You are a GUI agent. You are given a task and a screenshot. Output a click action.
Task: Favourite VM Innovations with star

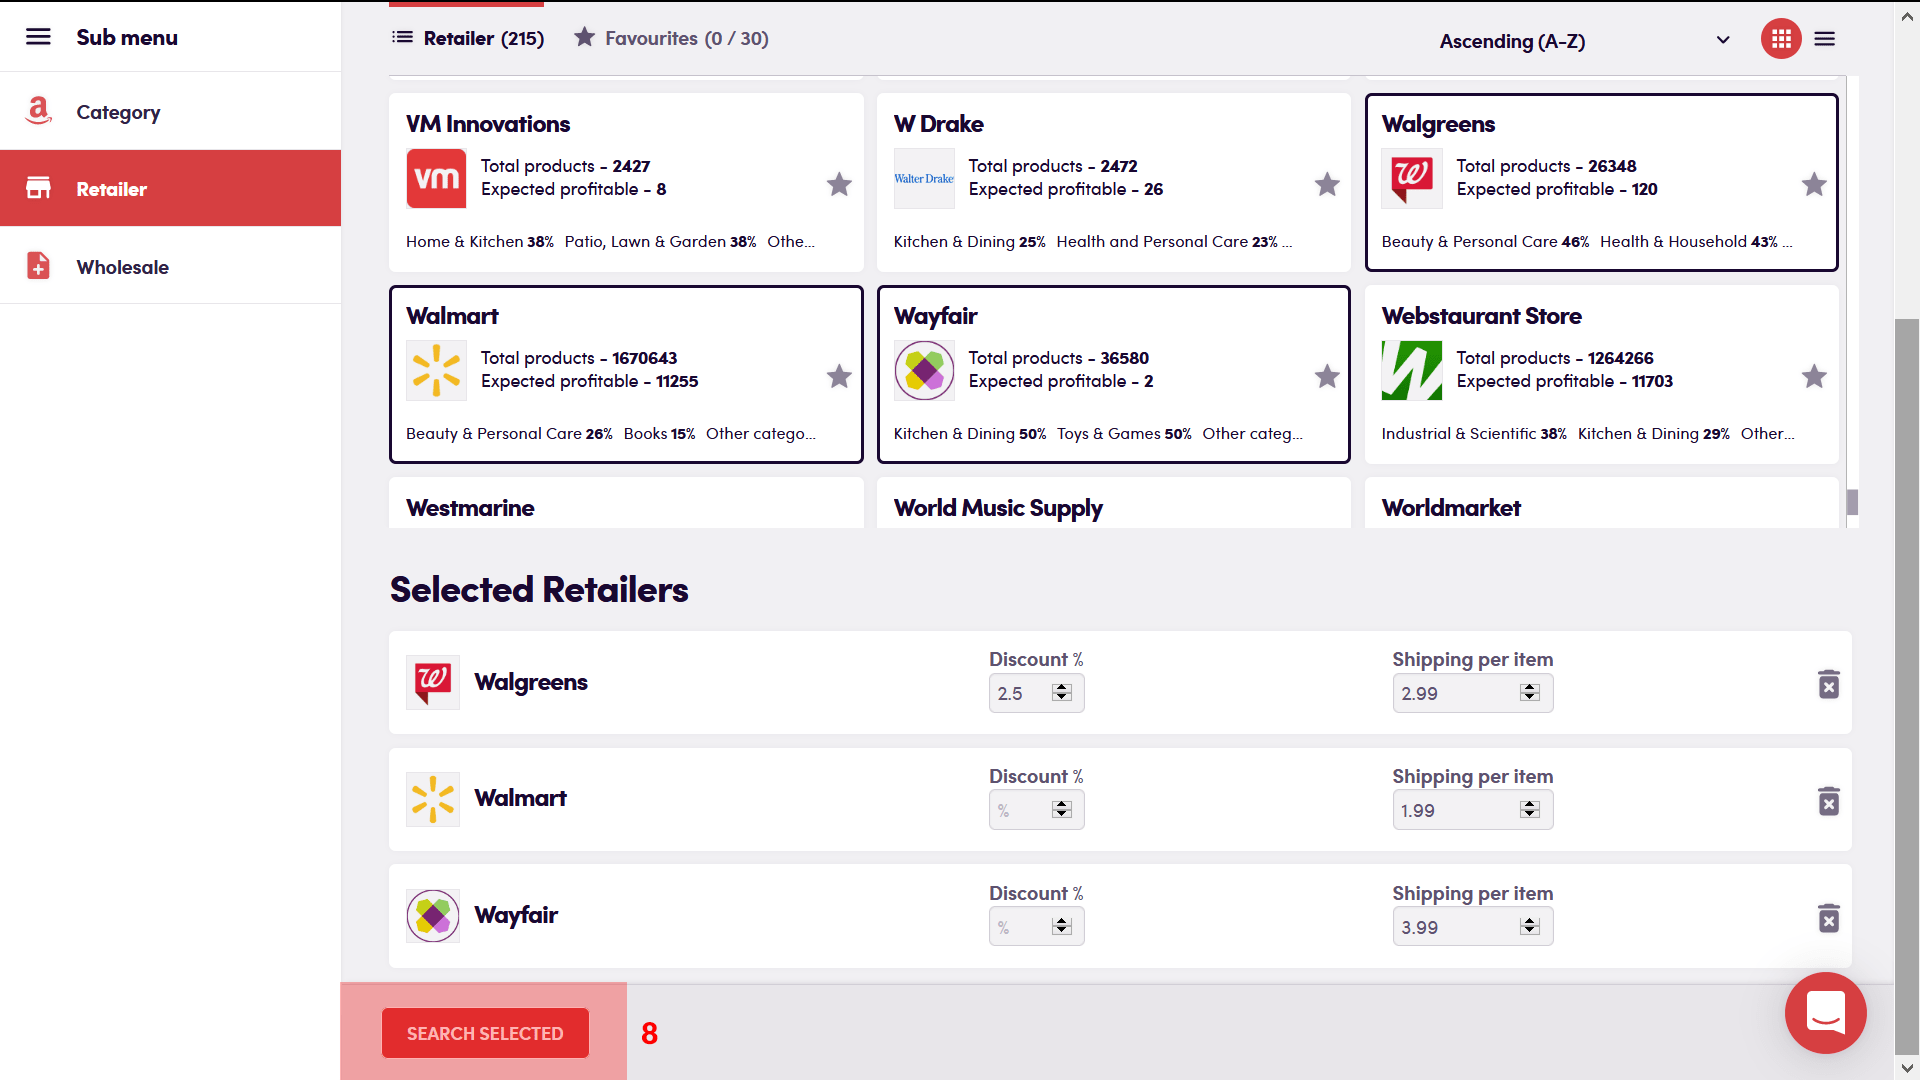pyautogui.click(x=839, y=184)
